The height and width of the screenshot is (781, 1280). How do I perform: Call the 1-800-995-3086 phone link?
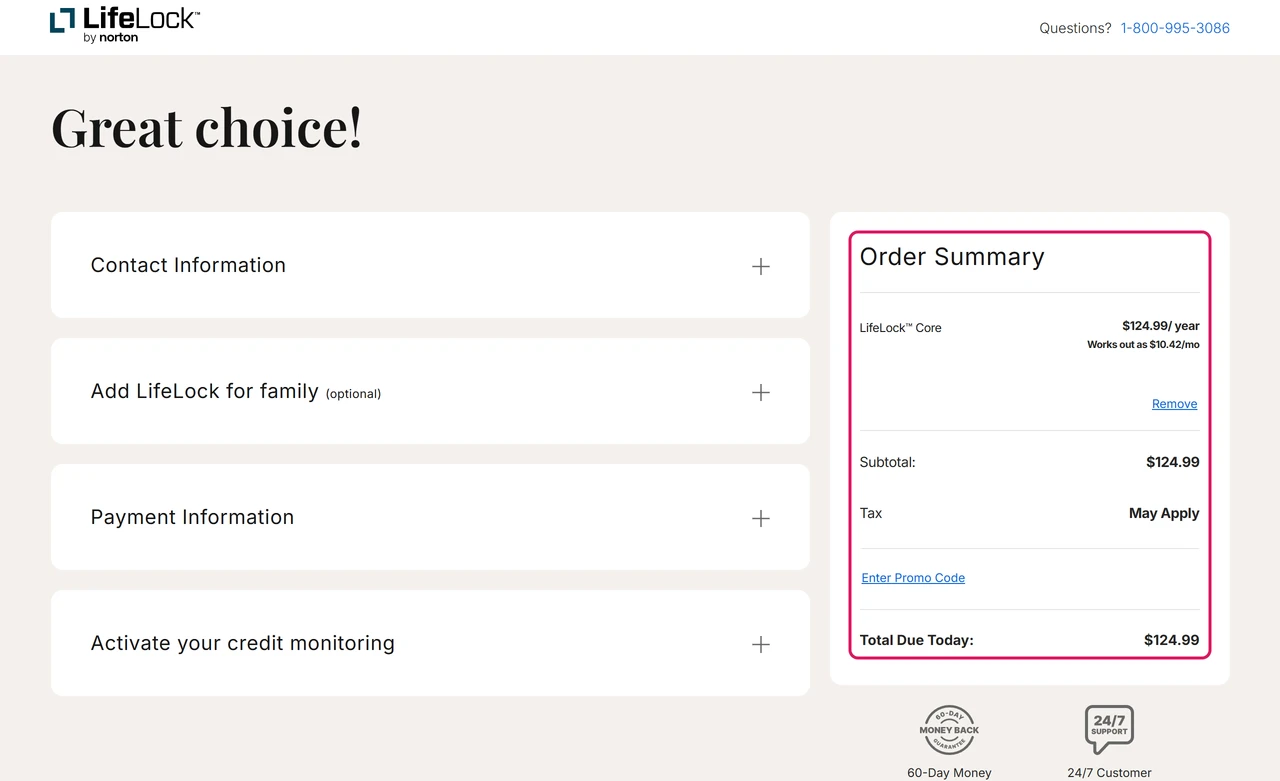pyautogui.click(x=1175, y=28)
